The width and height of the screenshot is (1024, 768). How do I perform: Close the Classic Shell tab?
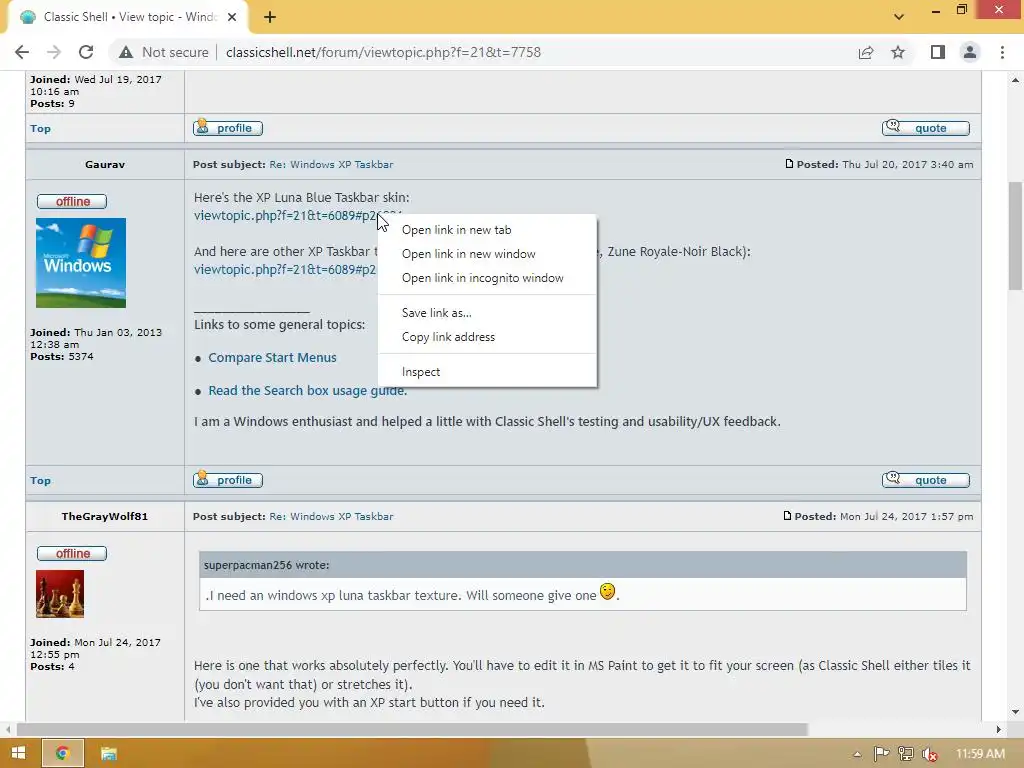(x=232, y=17)
